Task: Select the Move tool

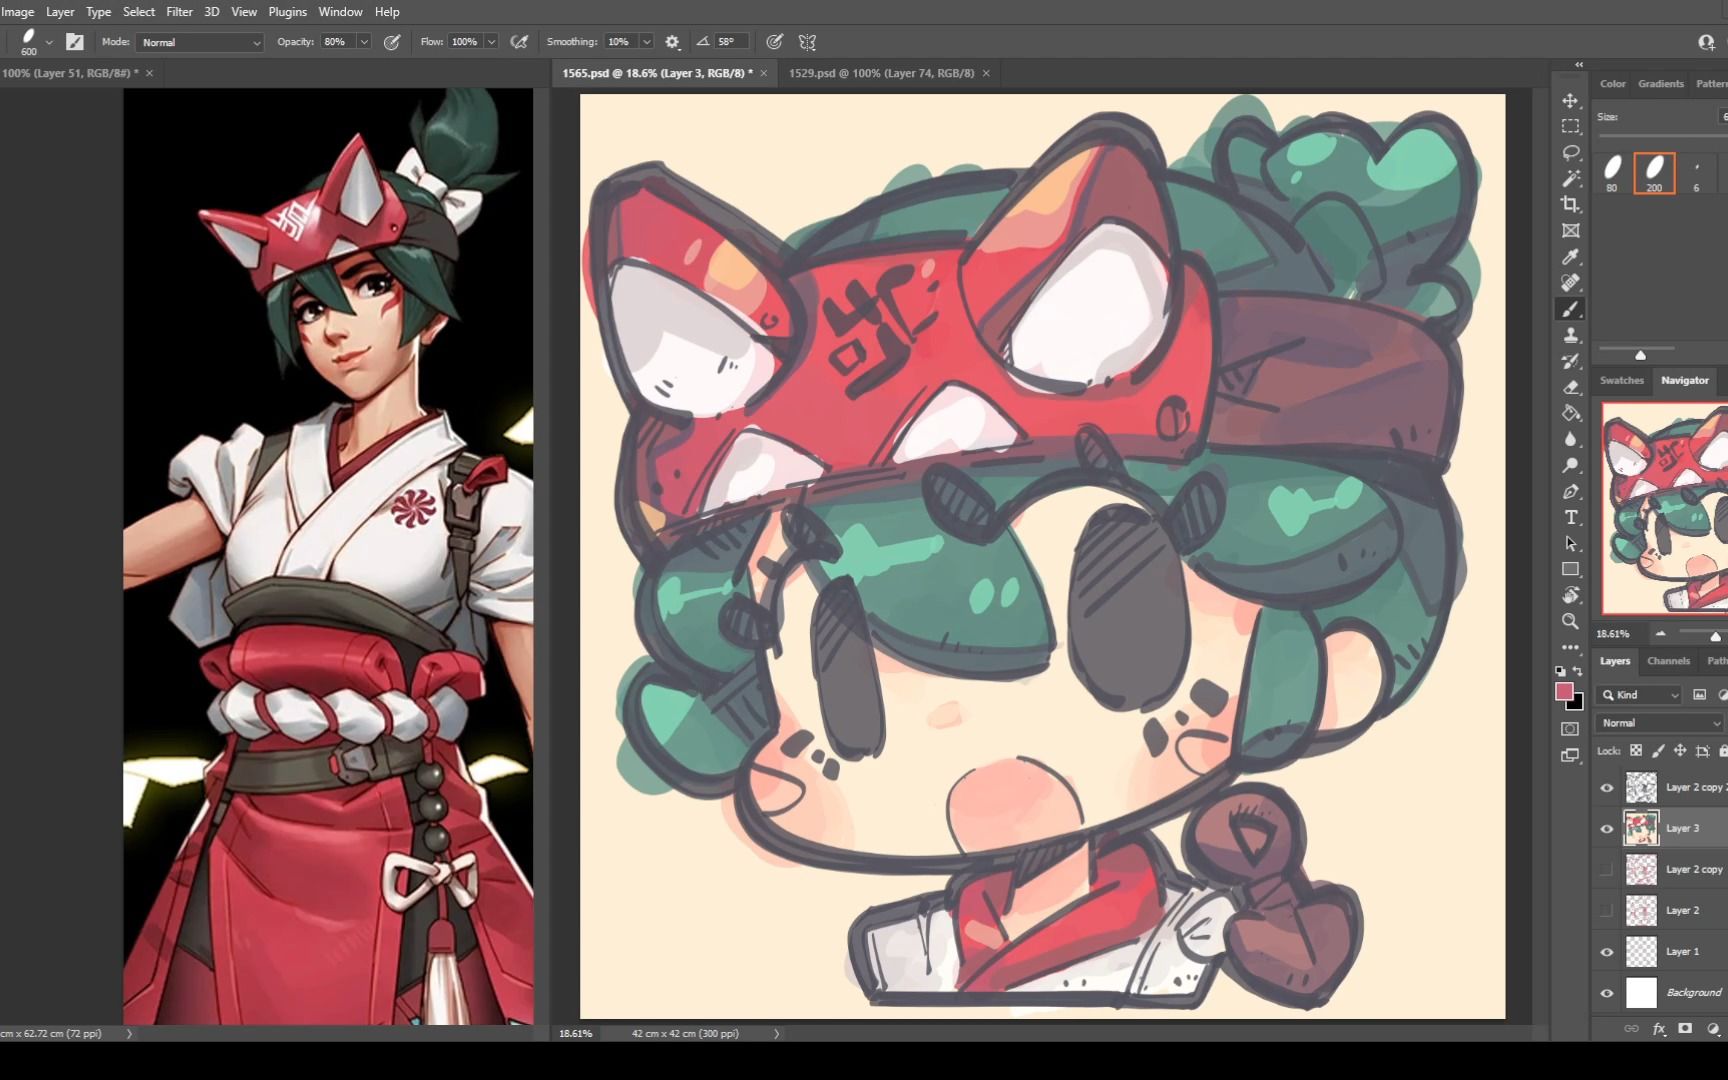Action: [1571, 101]
